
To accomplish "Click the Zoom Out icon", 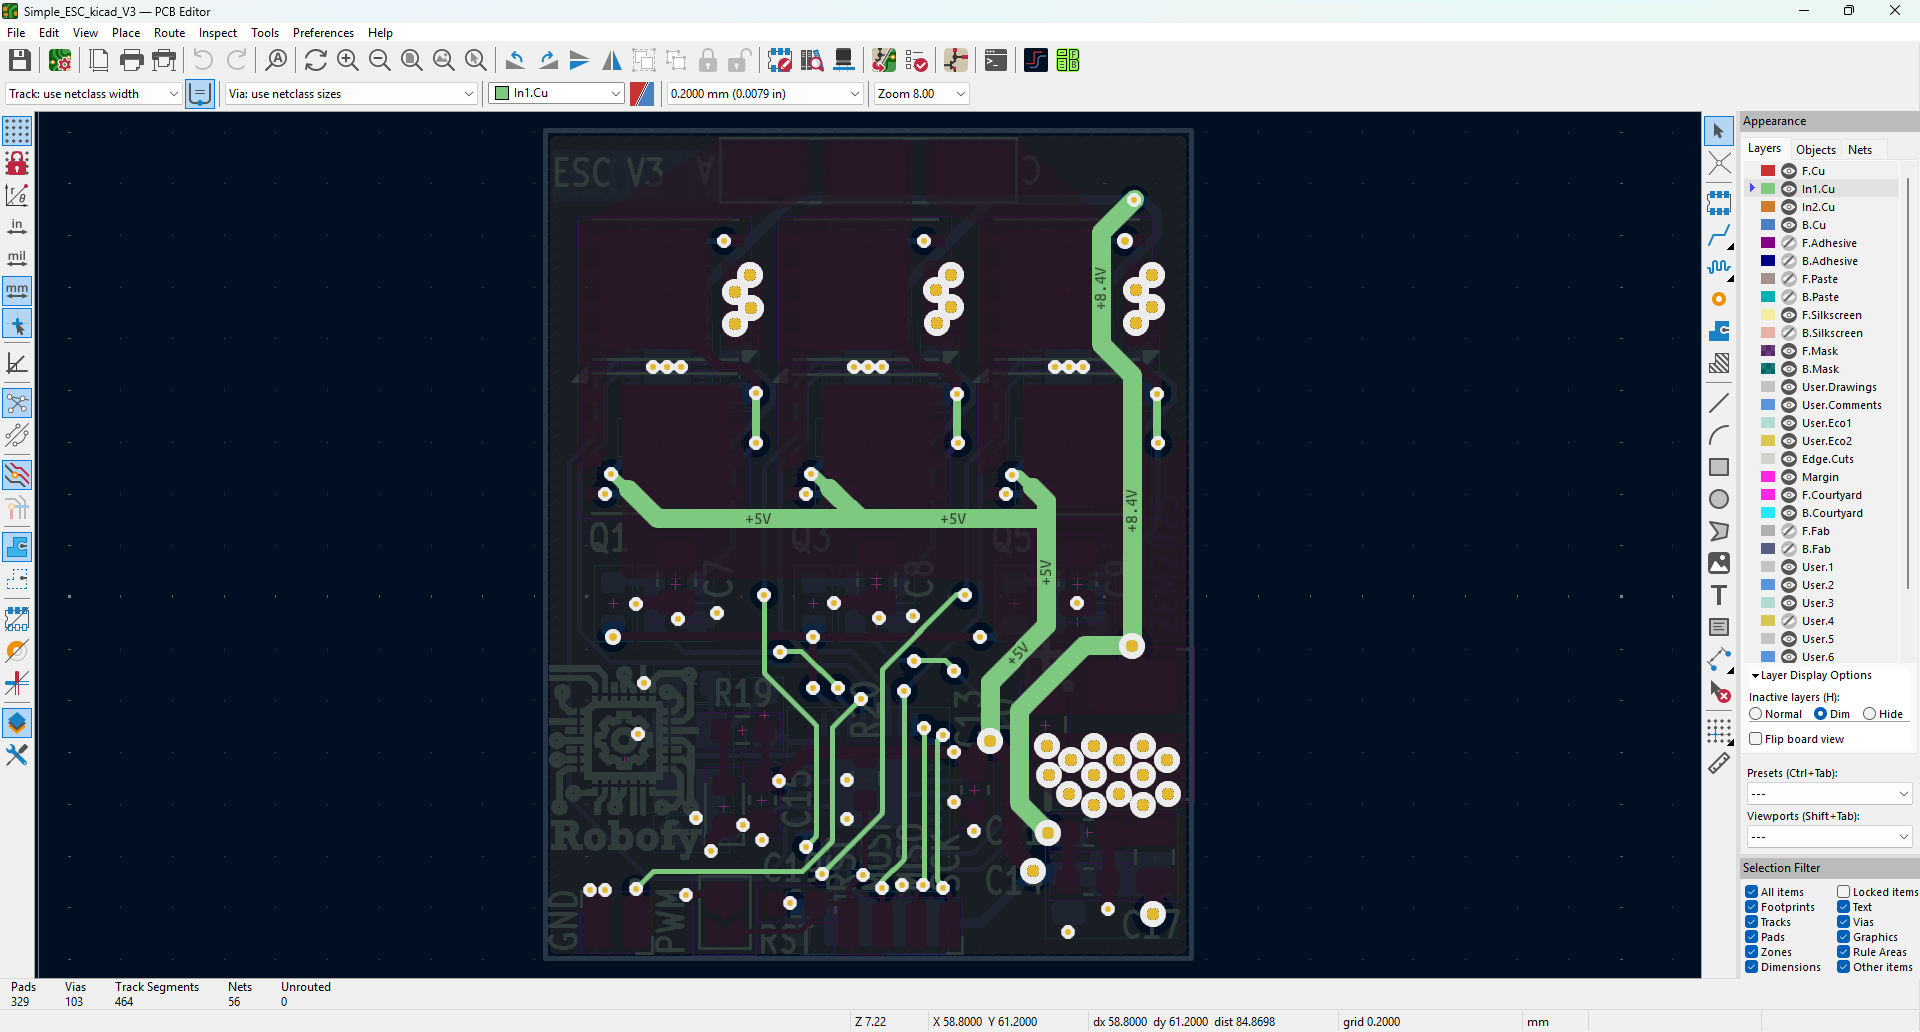I will pos(380,61).
